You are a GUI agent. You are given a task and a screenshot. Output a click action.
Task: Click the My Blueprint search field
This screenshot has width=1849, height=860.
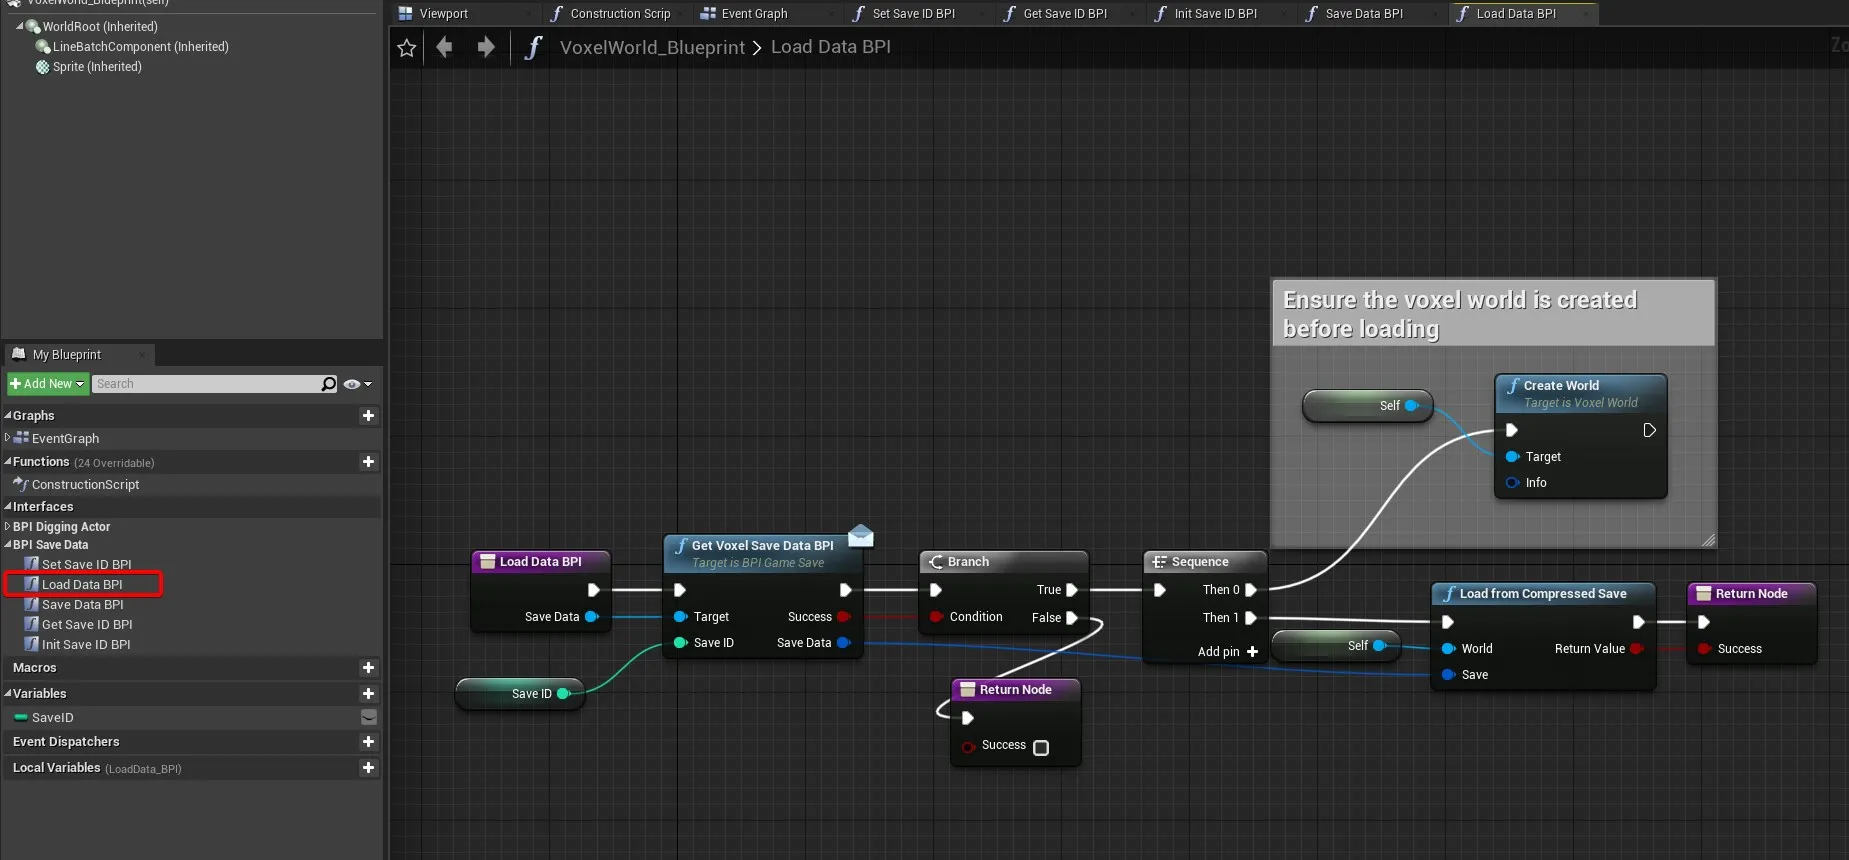205,384
